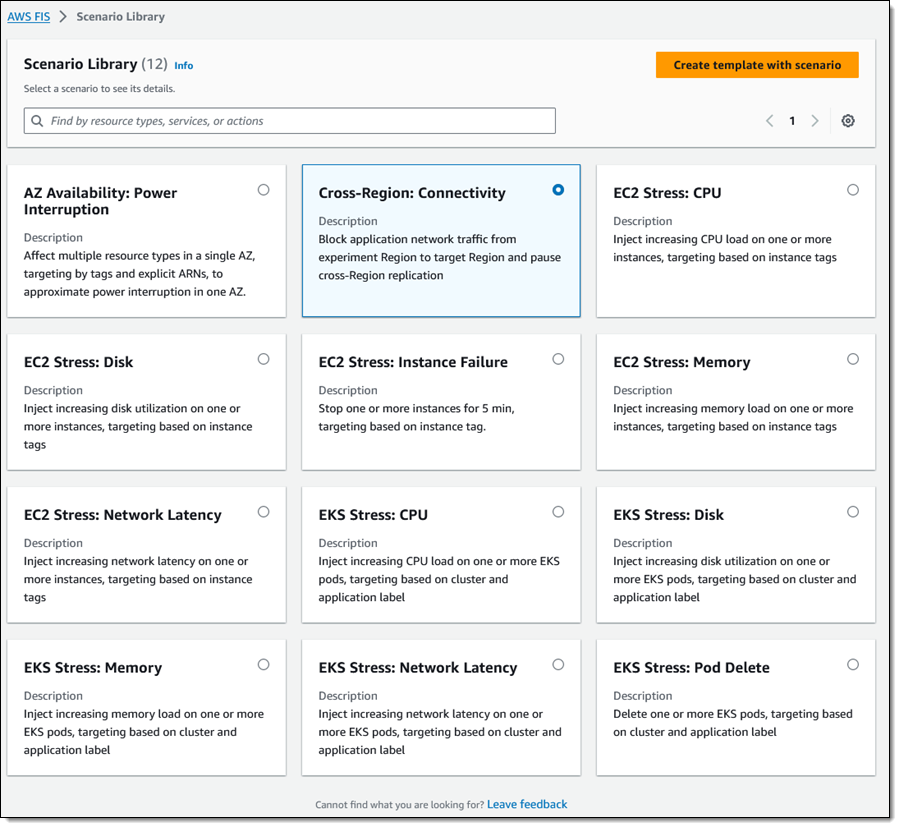Click page number 1 in pagination
This screenshot has width=900, height=828.
[x=792, y=121]
